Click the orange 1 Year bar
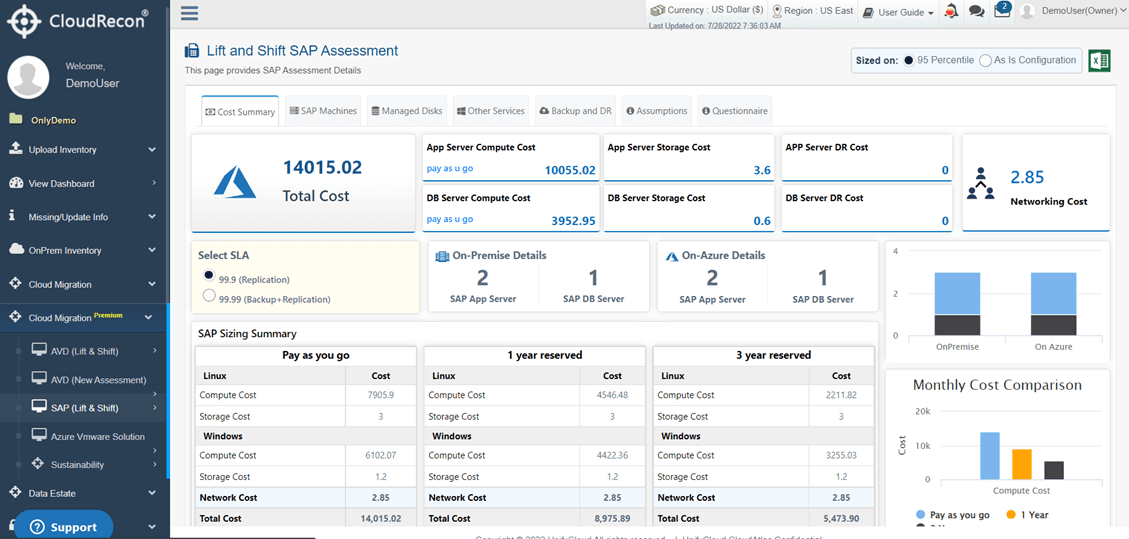 [x=1022, y=464]
